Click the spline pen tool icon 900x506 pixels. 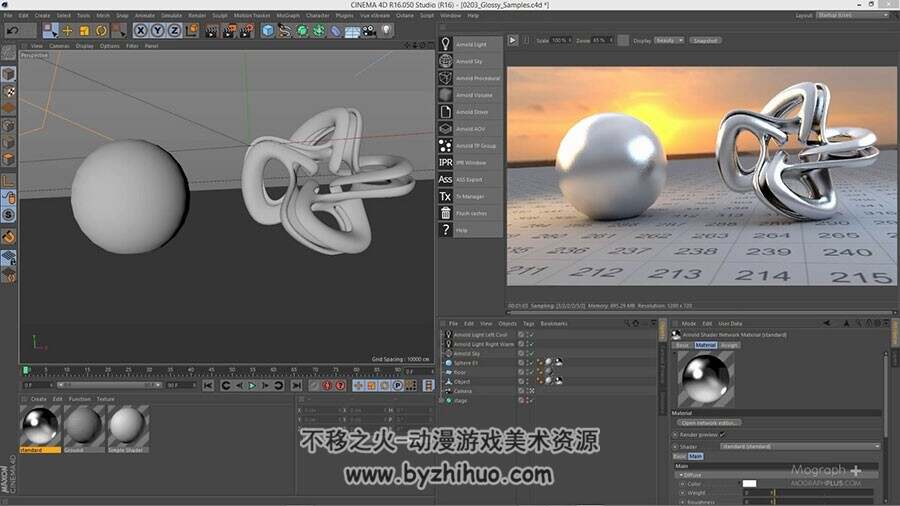285,30
